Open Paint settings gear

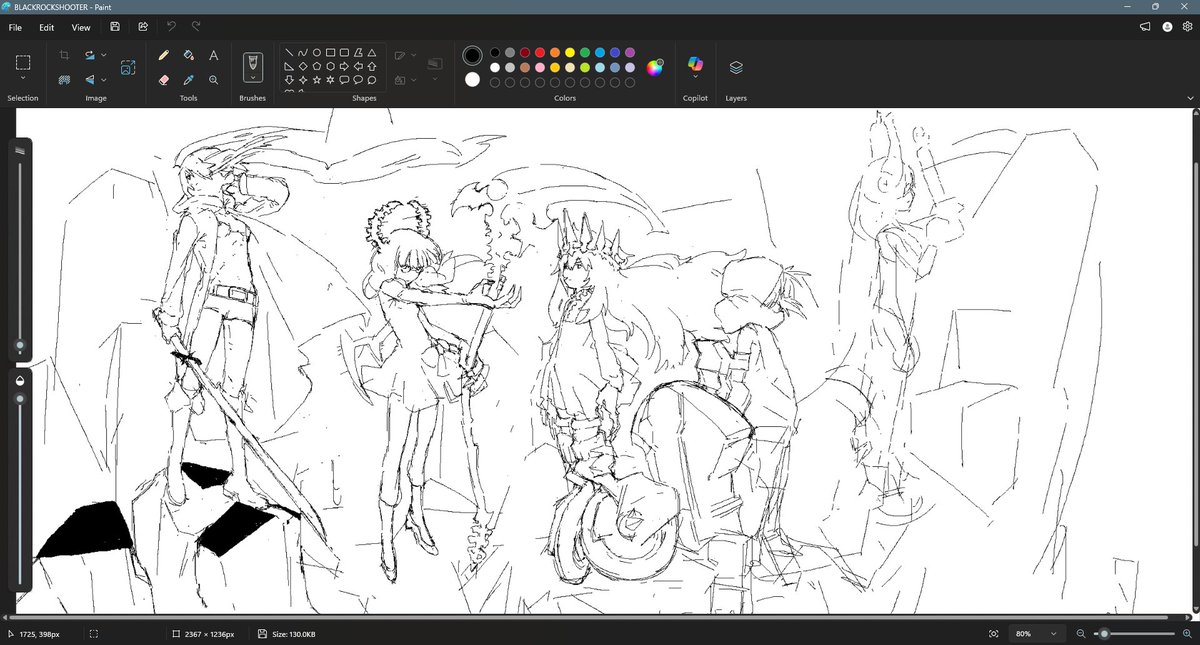[x=1187, y=27]
